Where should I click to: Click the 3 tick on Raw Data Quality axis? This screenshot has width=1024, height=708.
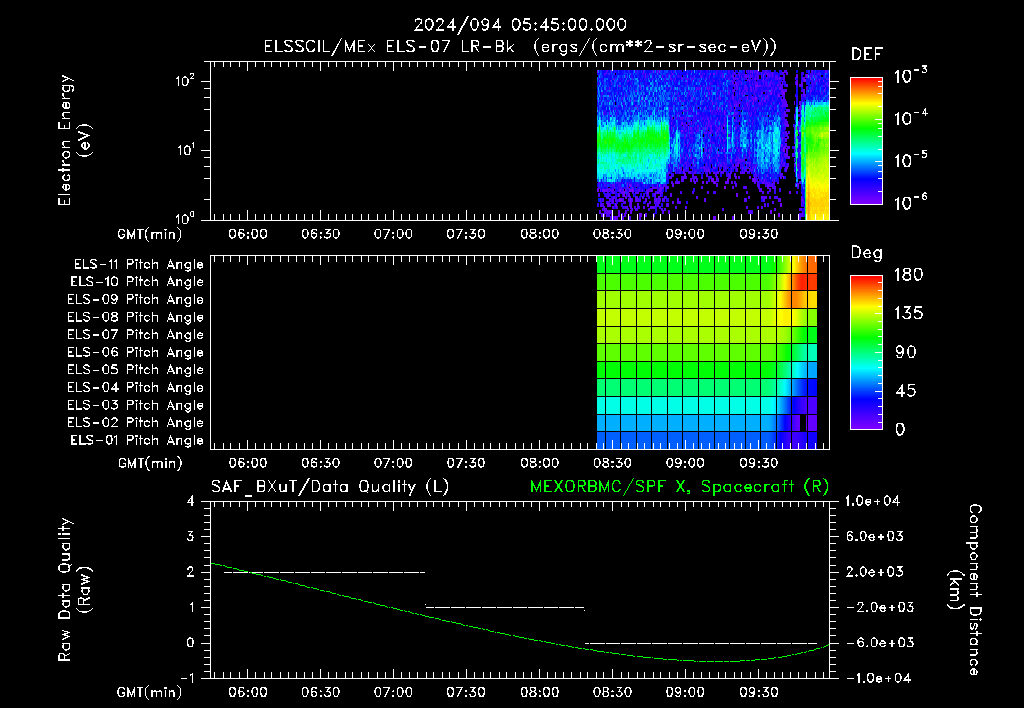click(191, 536)
